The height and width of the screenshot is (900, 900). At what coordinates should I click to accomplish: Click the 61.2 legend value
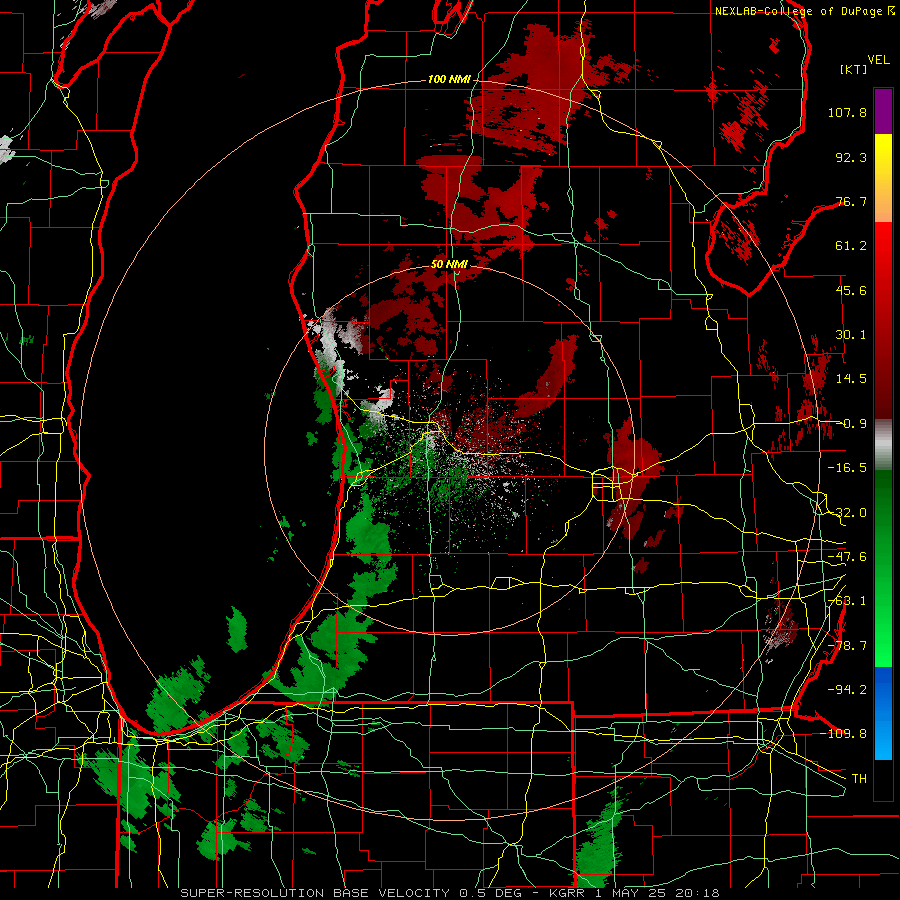pos(851,246)
